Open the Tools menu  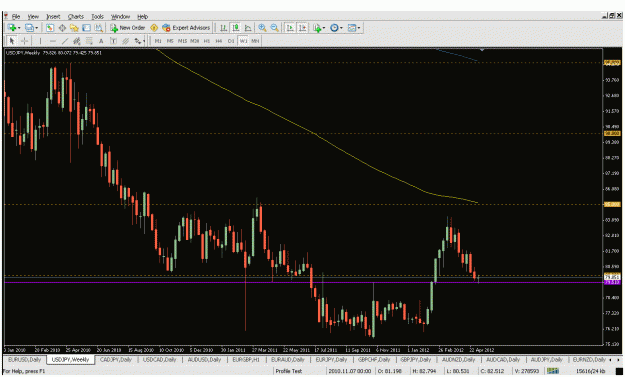(97, 17)
